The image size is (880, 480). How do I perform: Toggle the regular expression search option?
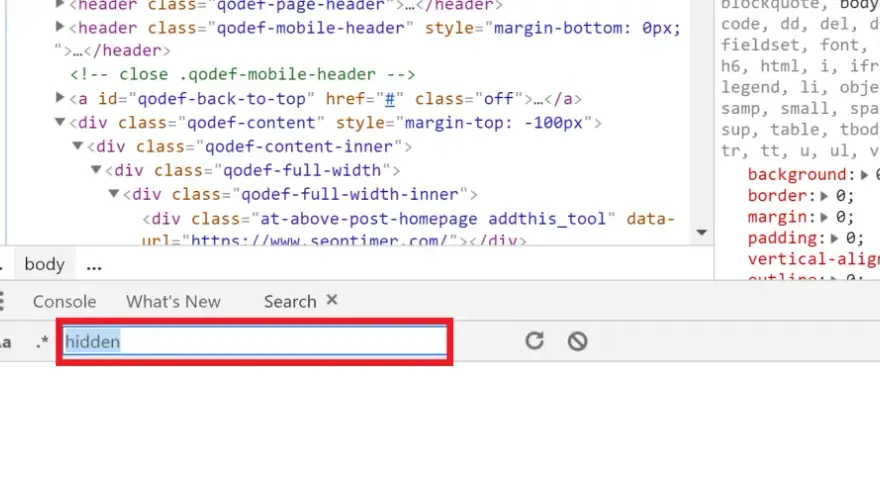pyautogui.click(x=42, y=341)
